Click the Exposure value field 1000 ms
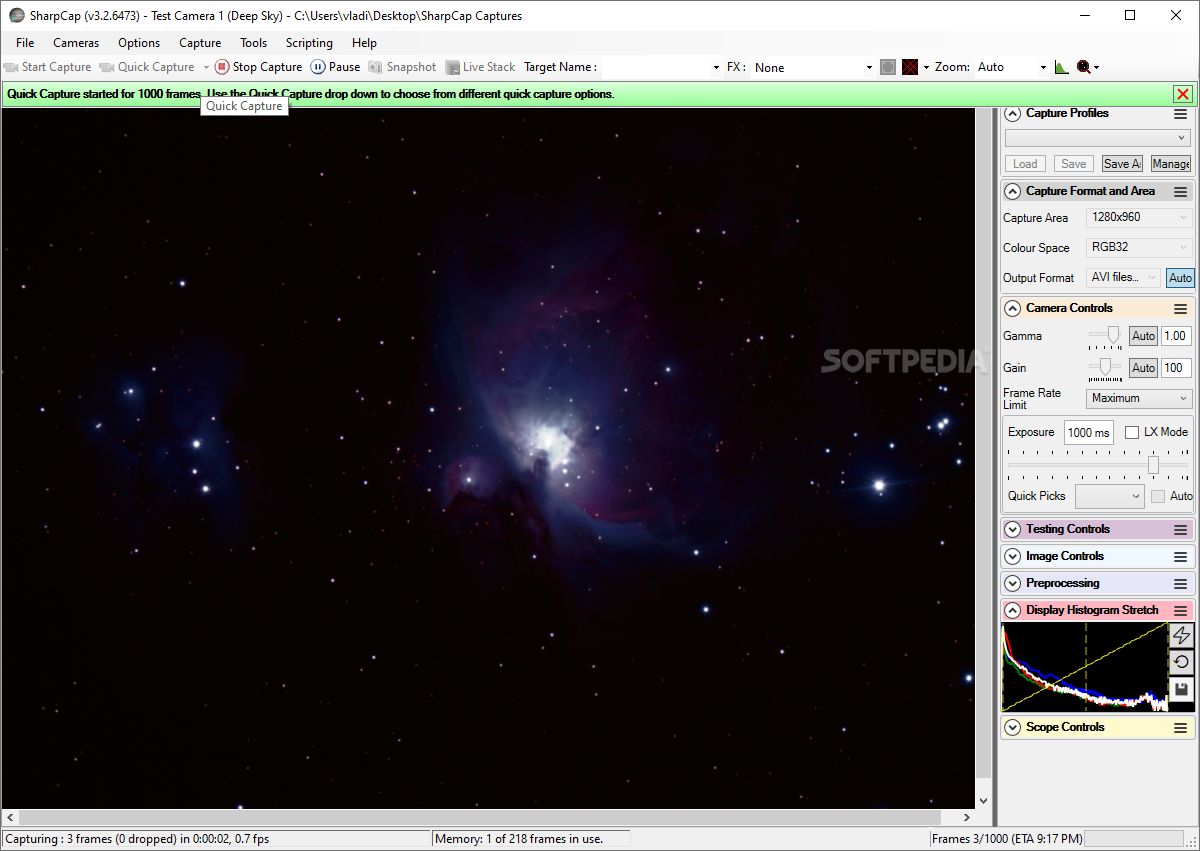The width and height of the screenshot is (1200, 851). [1088, 432]
